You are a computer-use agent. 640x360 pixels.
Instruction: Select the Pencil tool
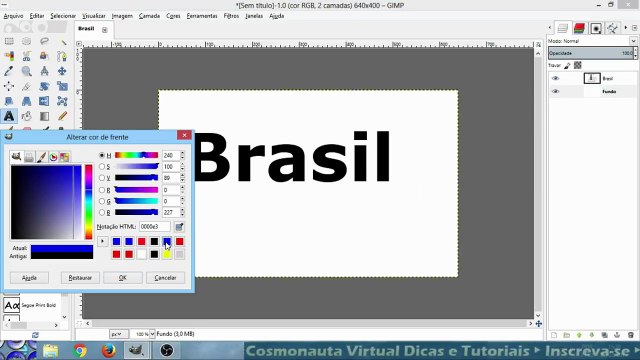pos(62,116)
